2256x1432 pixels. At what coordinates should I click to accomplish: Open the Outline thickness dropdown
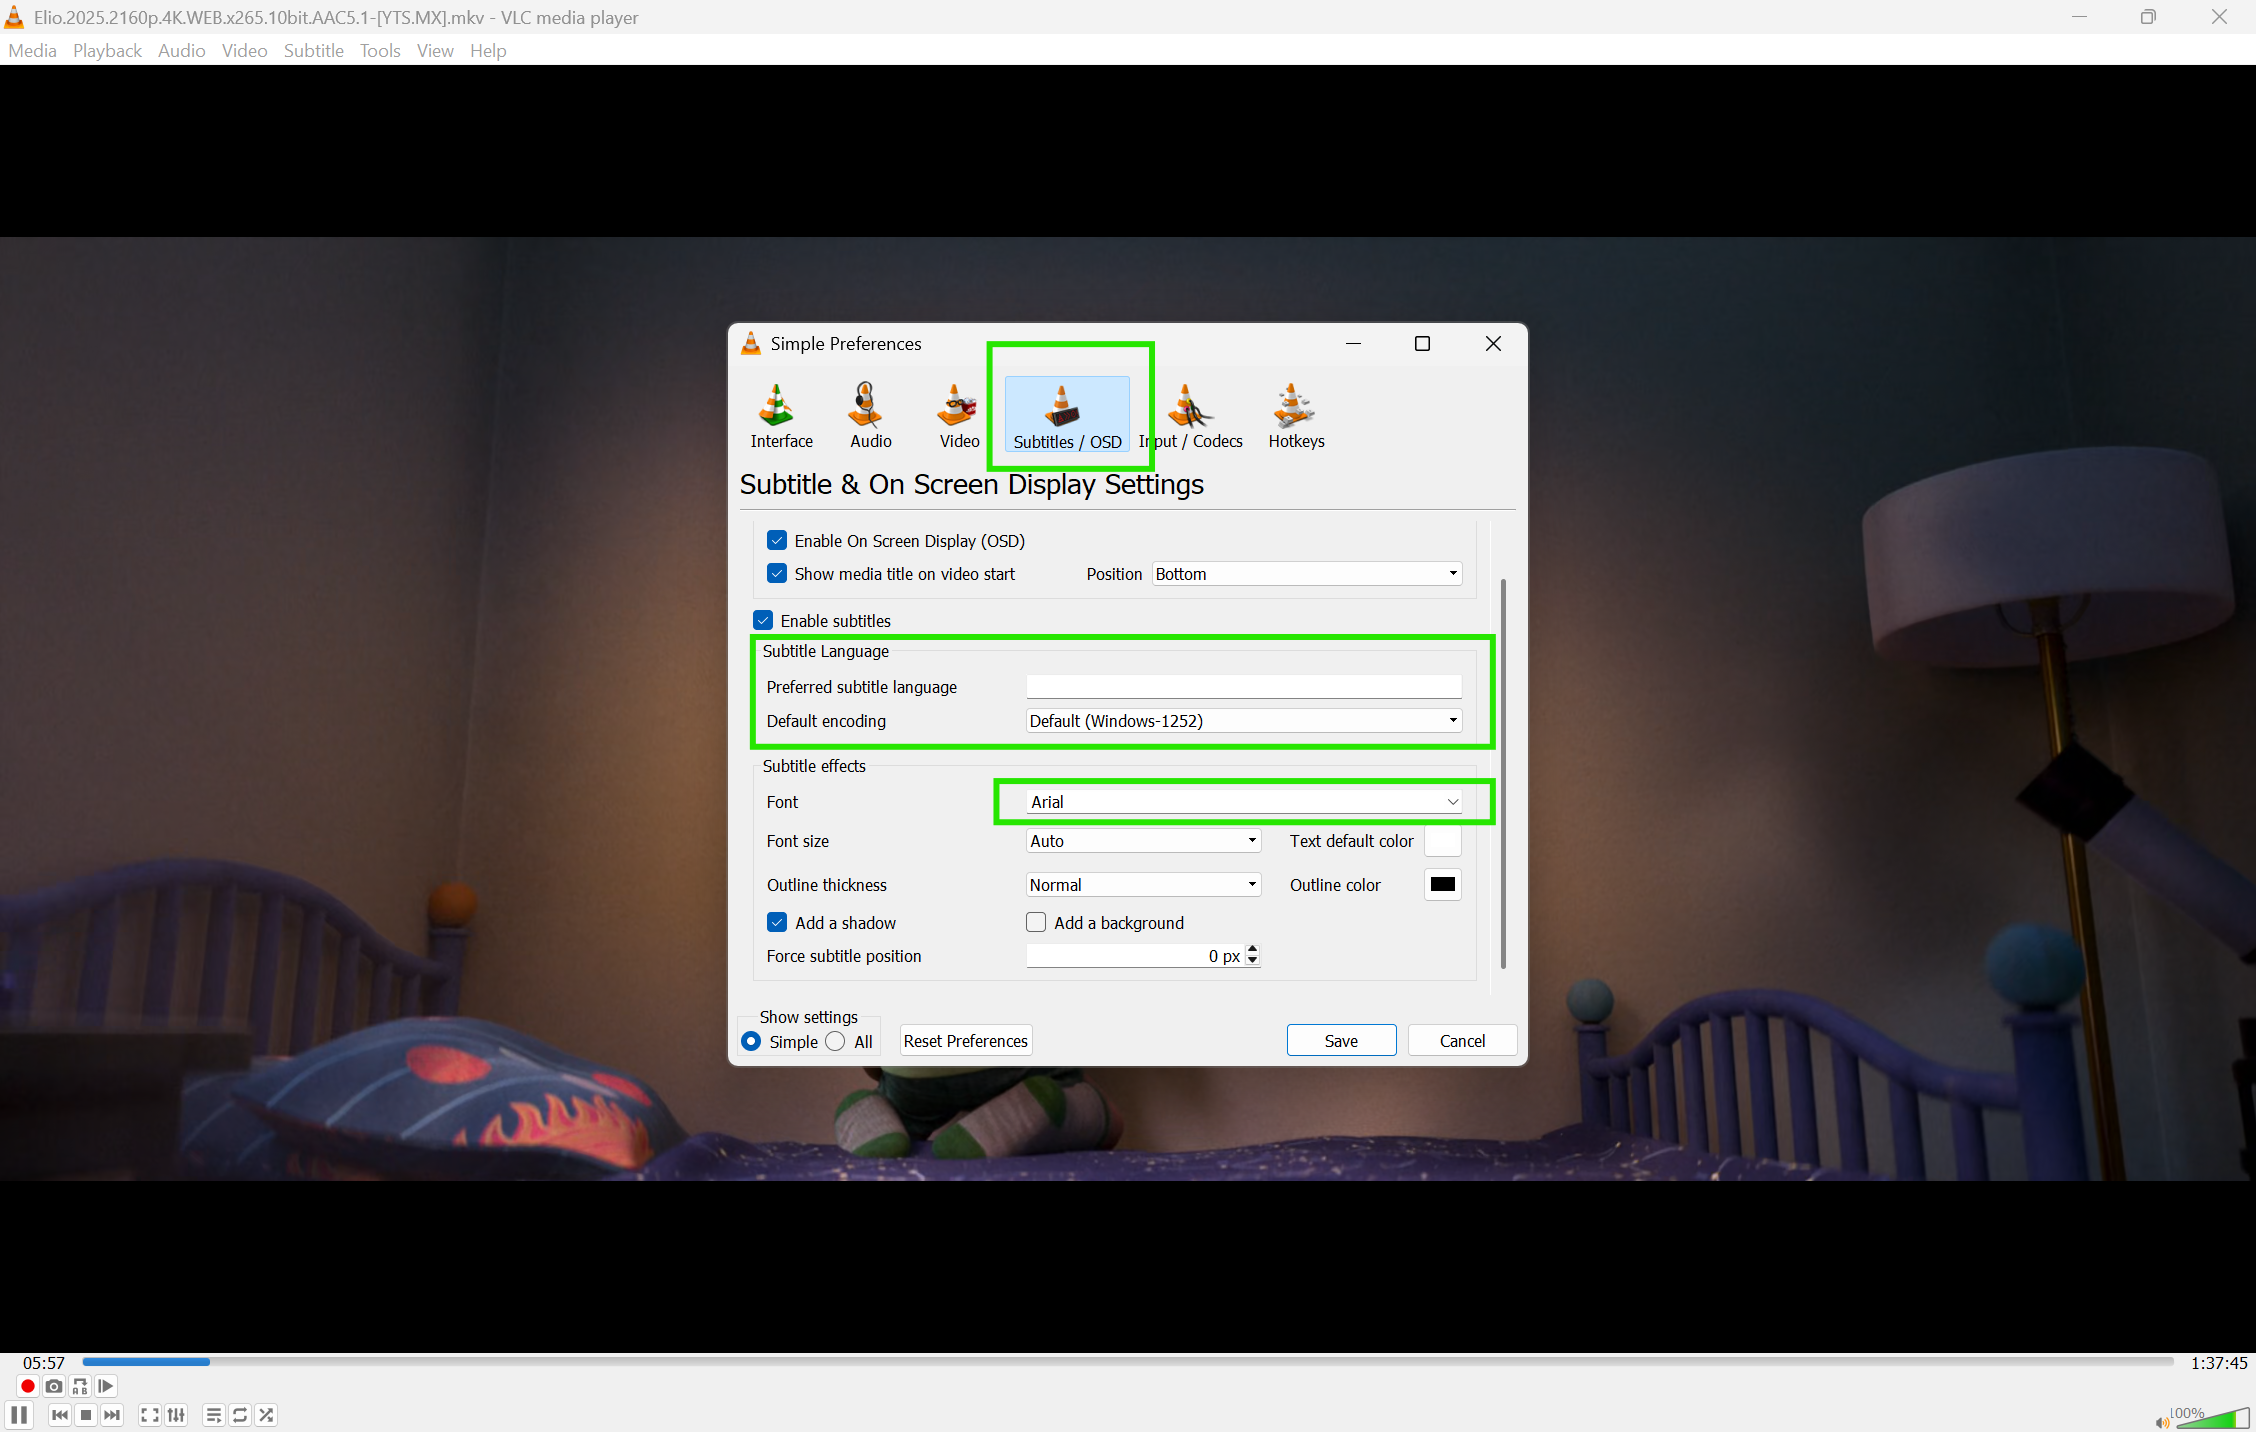pos(1143,885)
